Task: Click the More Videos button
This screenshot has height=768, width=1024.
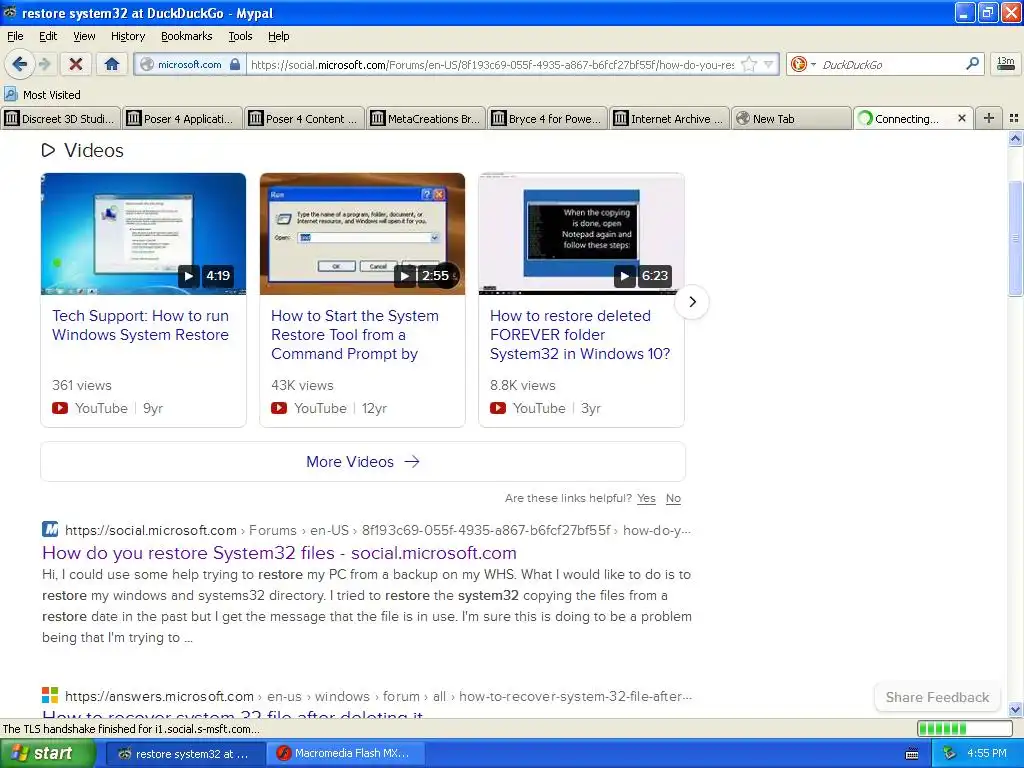Action: [363, 462]
